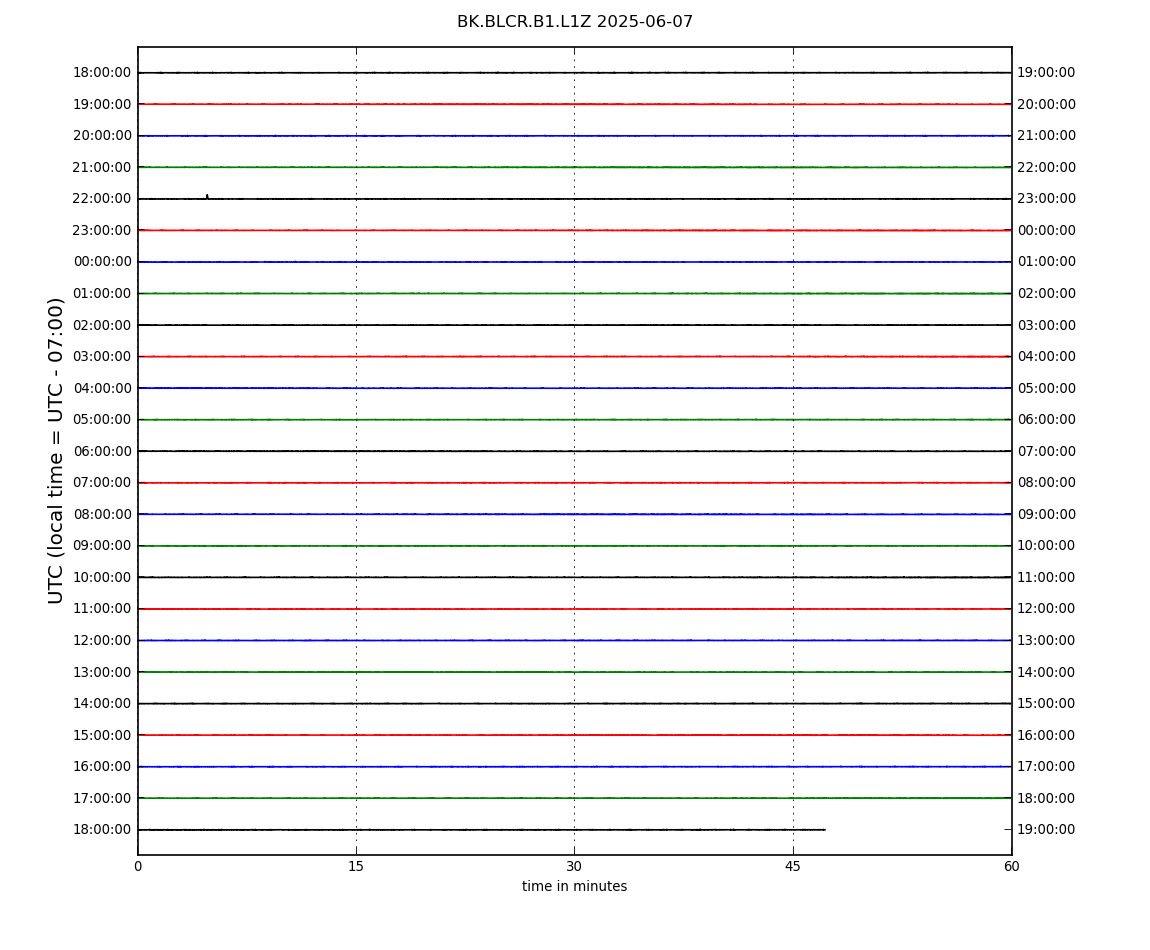The image size is (1150, 950).
Task: Select left-axis label 17:00:00
Action: [102, 798]
